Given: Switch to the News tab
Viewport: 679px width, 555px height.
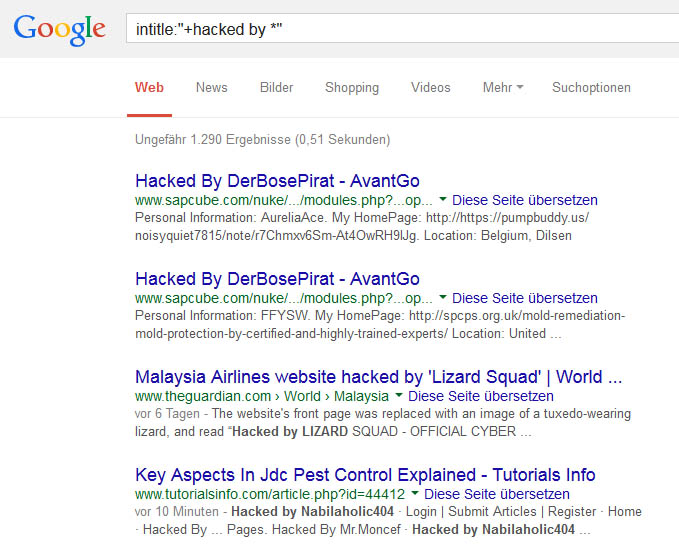Looking at the screenshot, I should coord(212,88).
